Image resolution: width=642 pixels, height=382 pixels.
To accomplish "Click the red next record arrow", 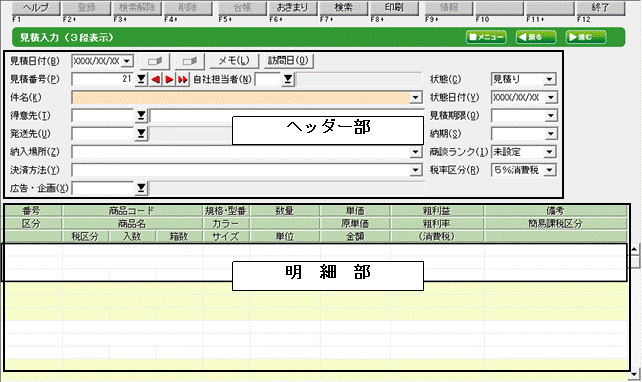I will pyautogui.click(x=169, y=79).
